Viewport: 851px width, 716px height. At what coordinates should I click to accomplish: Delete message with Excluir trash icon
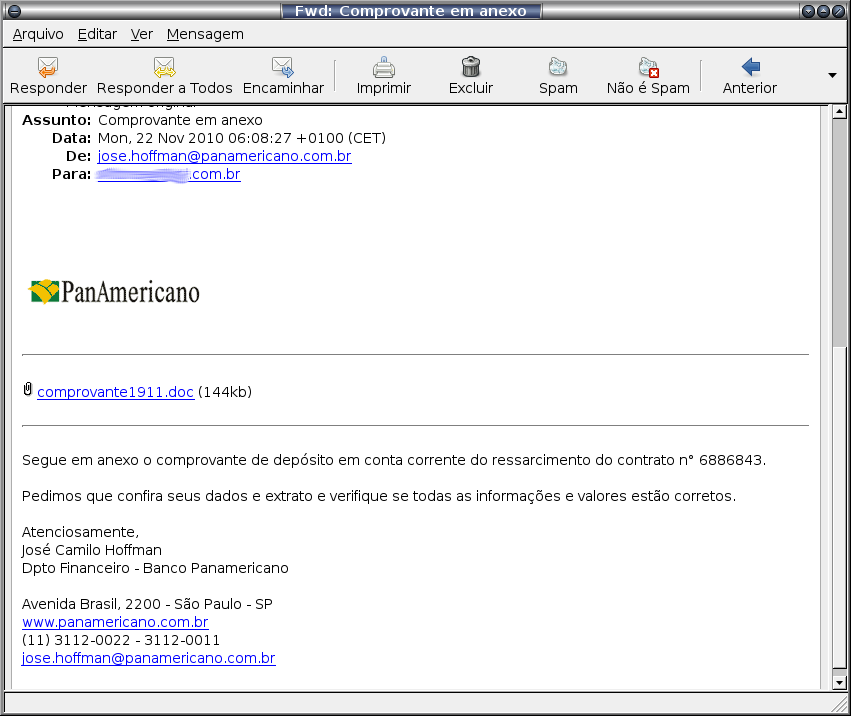pyautogui.click(x=471, y=67)
